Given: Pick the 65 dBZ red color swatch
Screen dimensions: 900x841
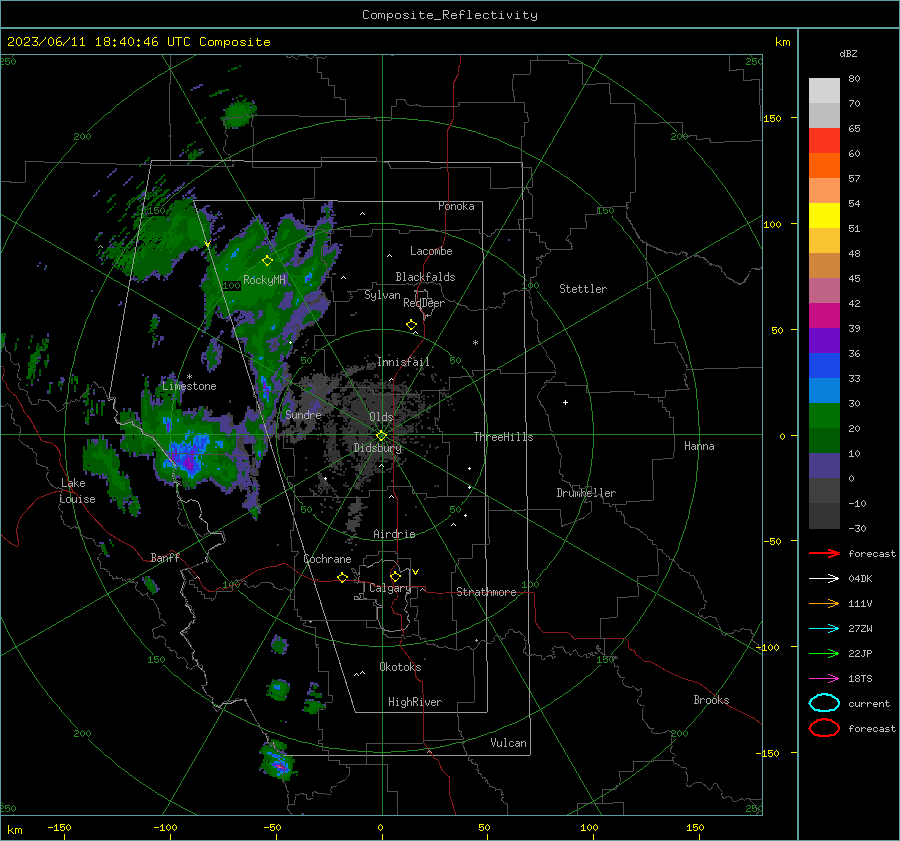Looking at the screenshot, I should click(x=824, y=140).
